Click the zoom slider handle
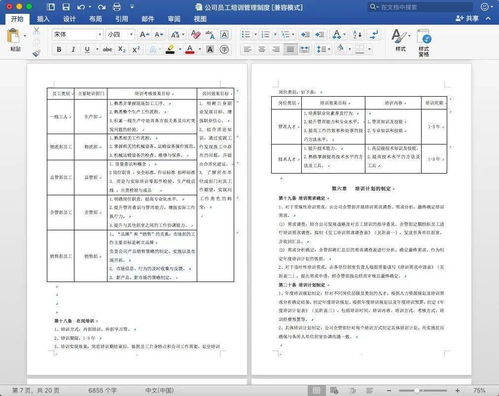Screen dimensions: 499x396 coord(417,390)
